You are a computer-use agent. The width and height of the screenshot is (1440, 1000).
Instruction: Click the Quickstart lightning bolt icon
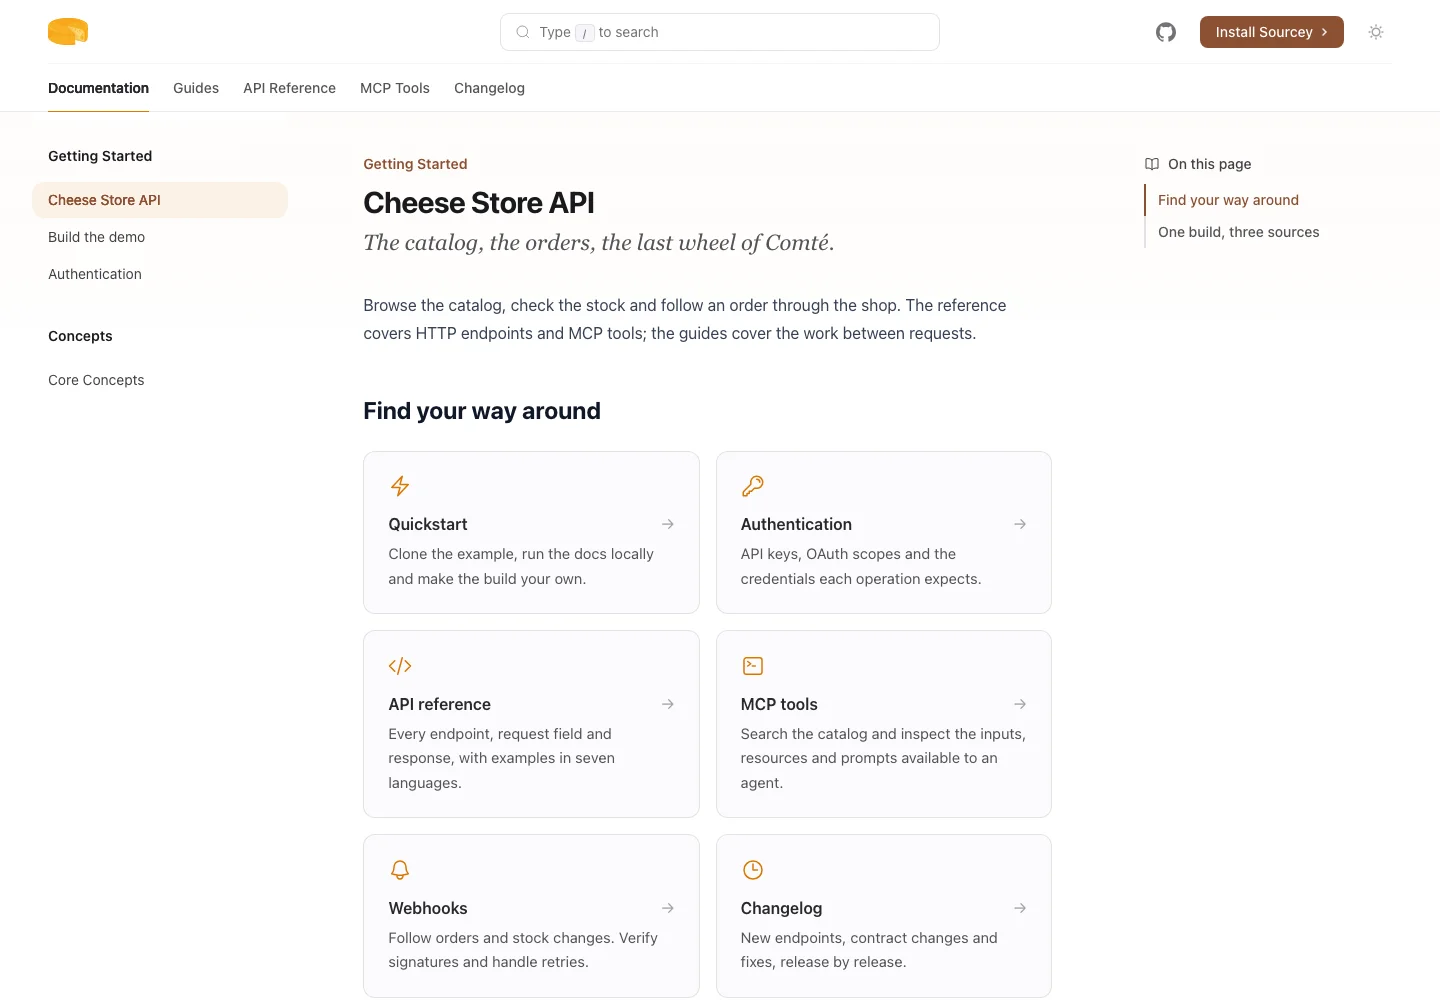point(400,486)
